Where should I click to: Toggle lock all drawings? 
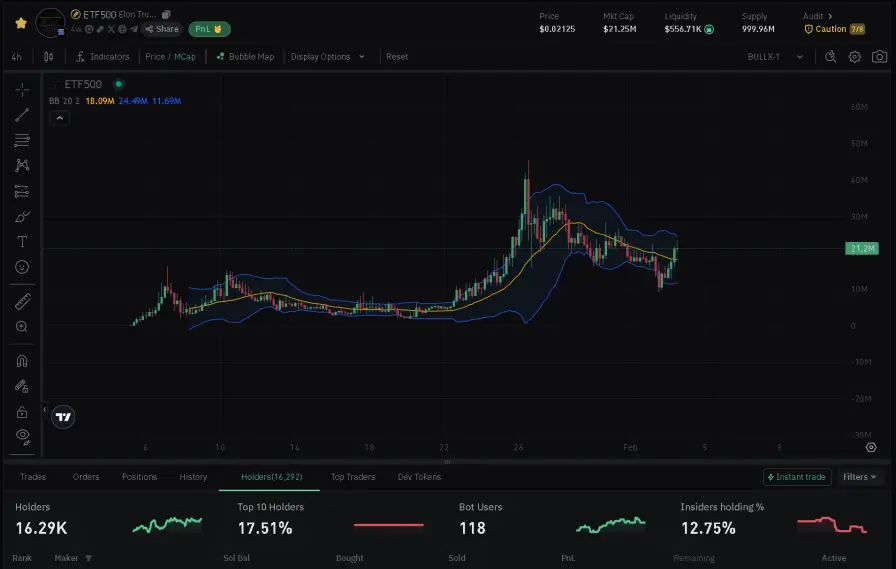pos(22,412)
